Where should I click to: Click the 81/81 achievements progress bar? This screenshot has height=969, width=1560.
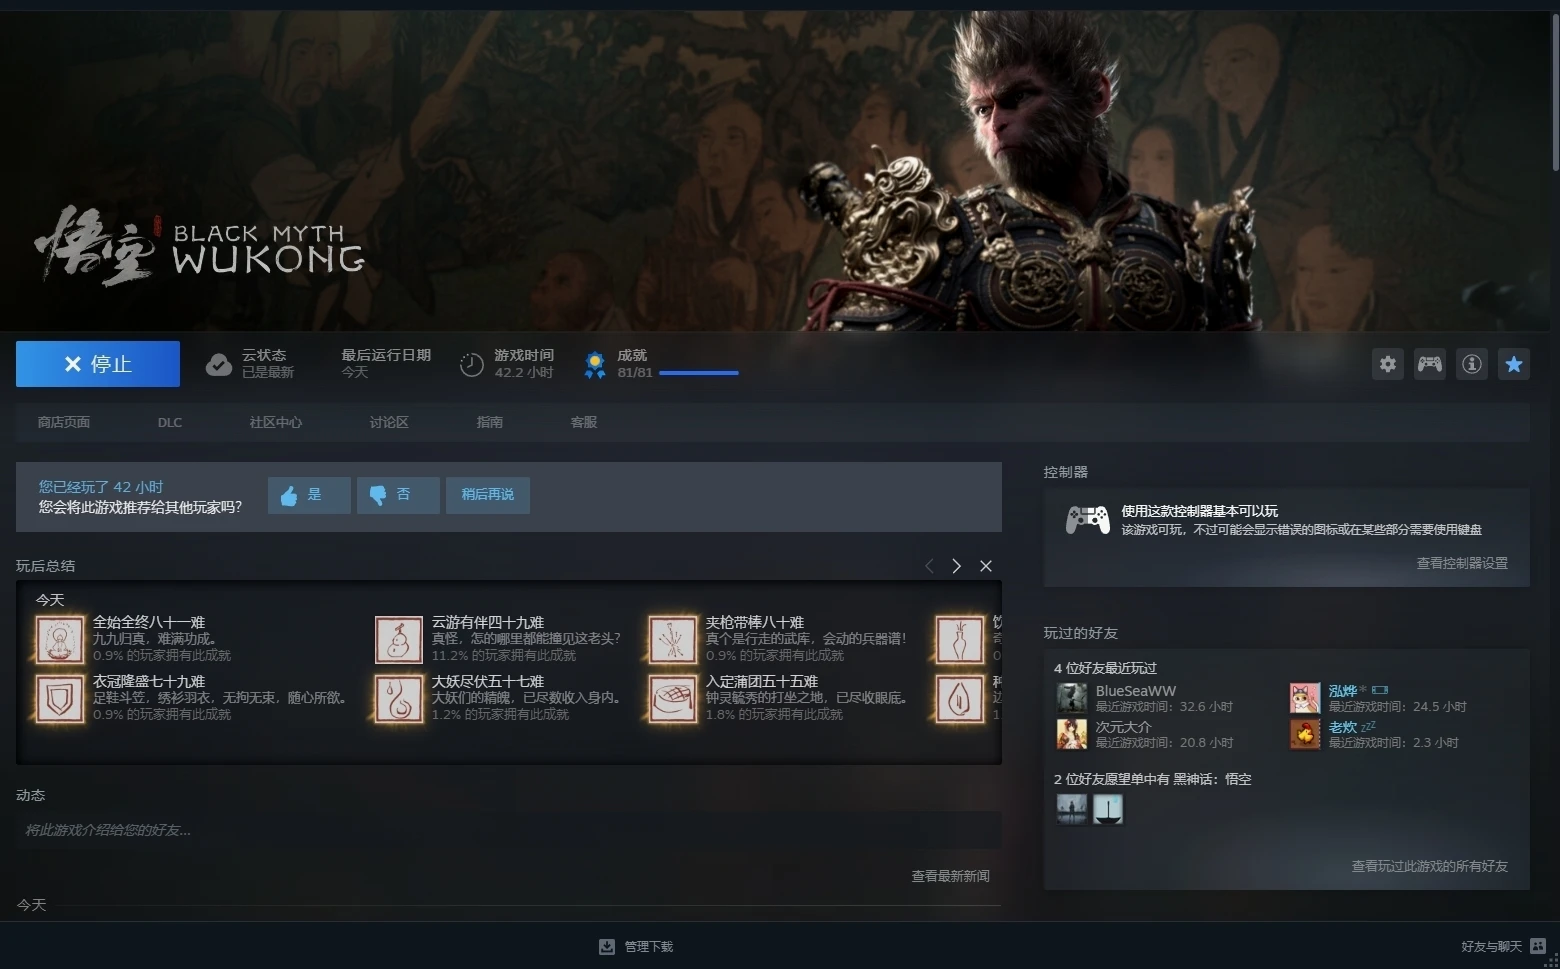point(699,373)
